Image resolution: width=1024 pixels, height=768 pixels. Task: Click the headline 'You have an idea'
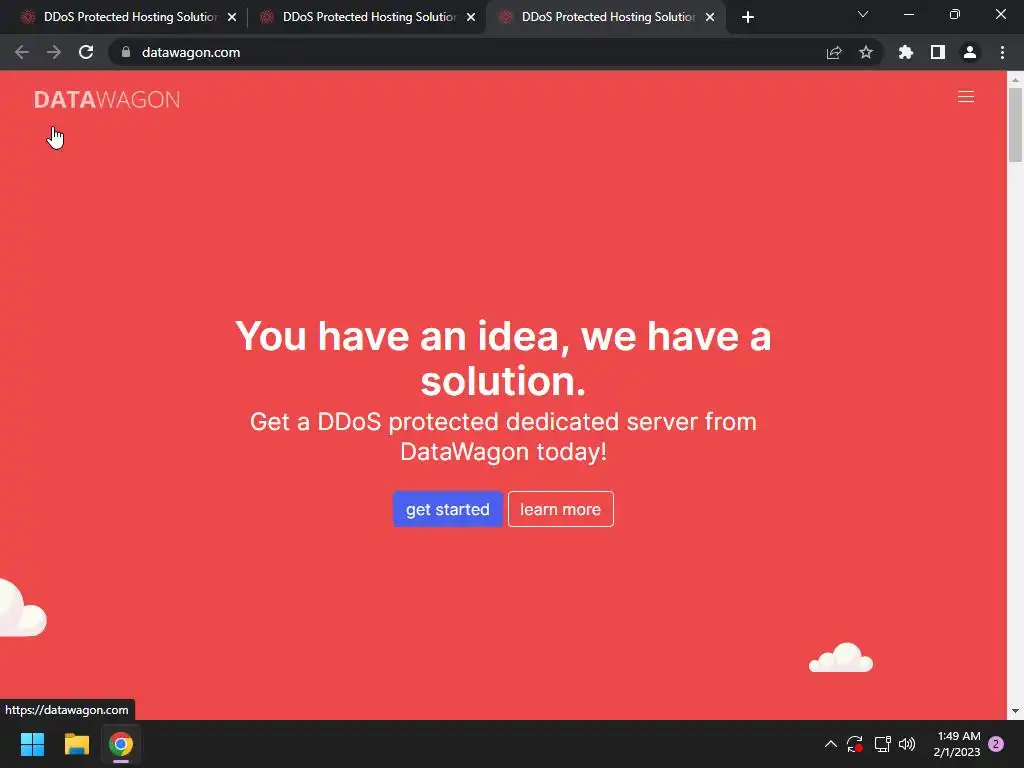pos(503,358)
